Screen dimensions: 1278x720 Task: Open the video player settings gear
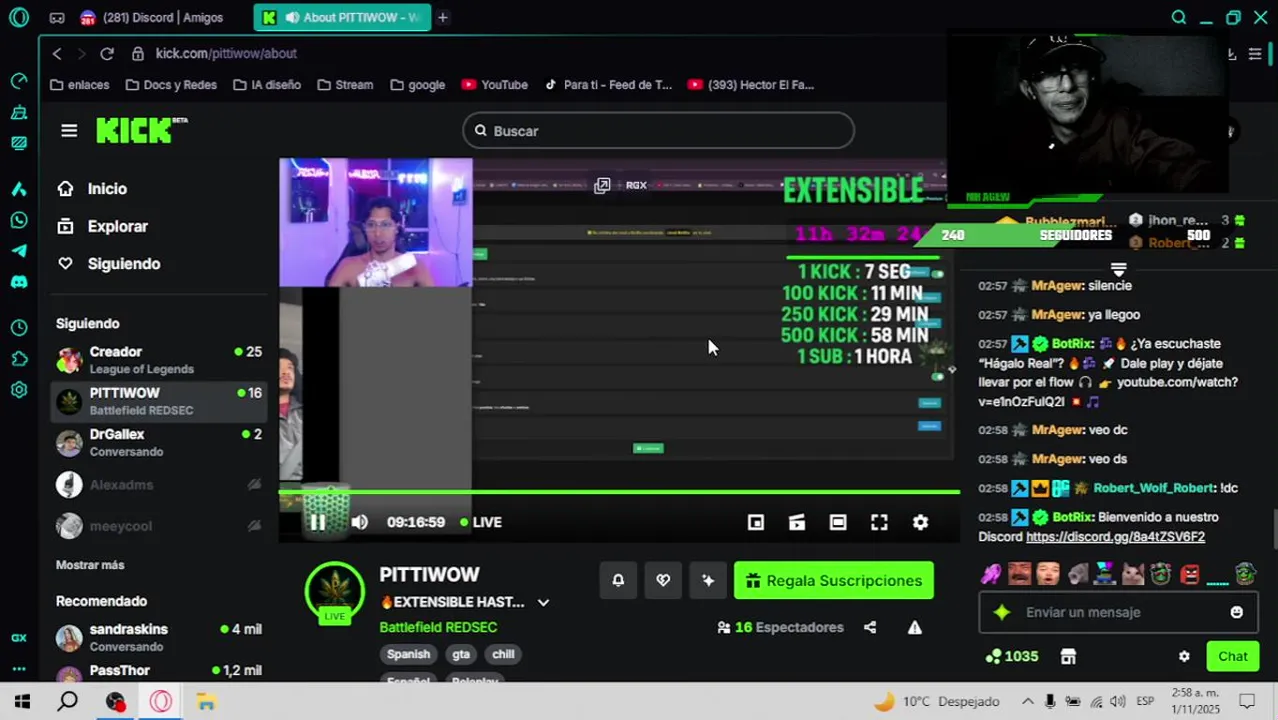click(x=920, y=522)
